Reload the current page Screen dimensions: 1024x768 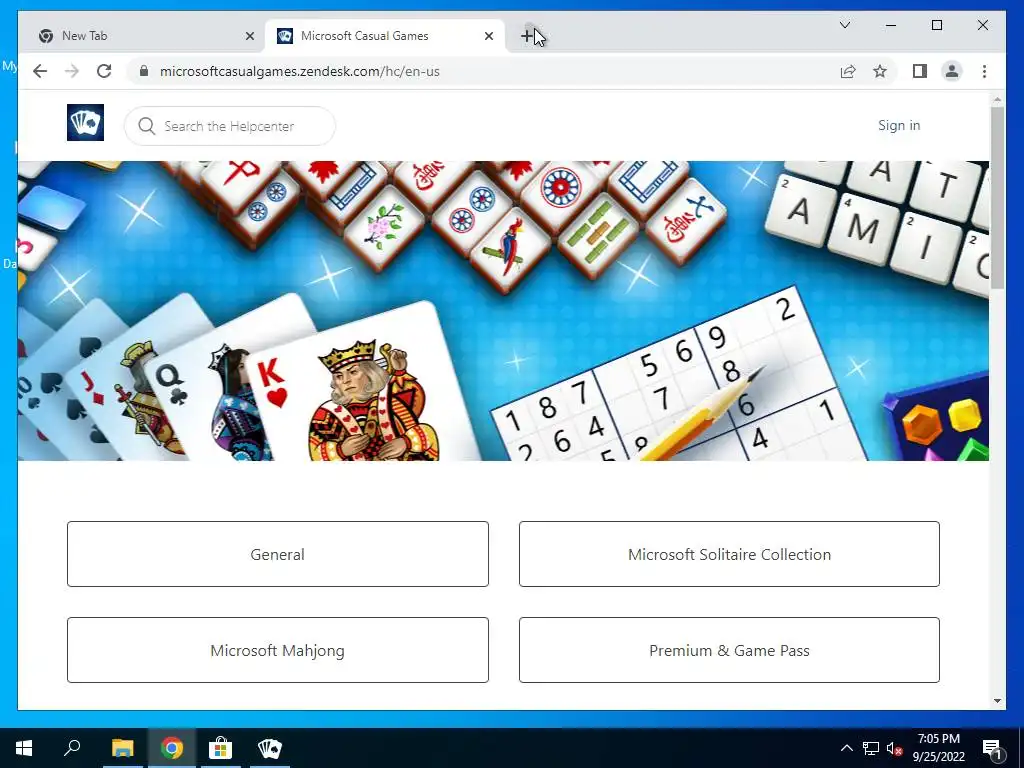coord(104,71)
